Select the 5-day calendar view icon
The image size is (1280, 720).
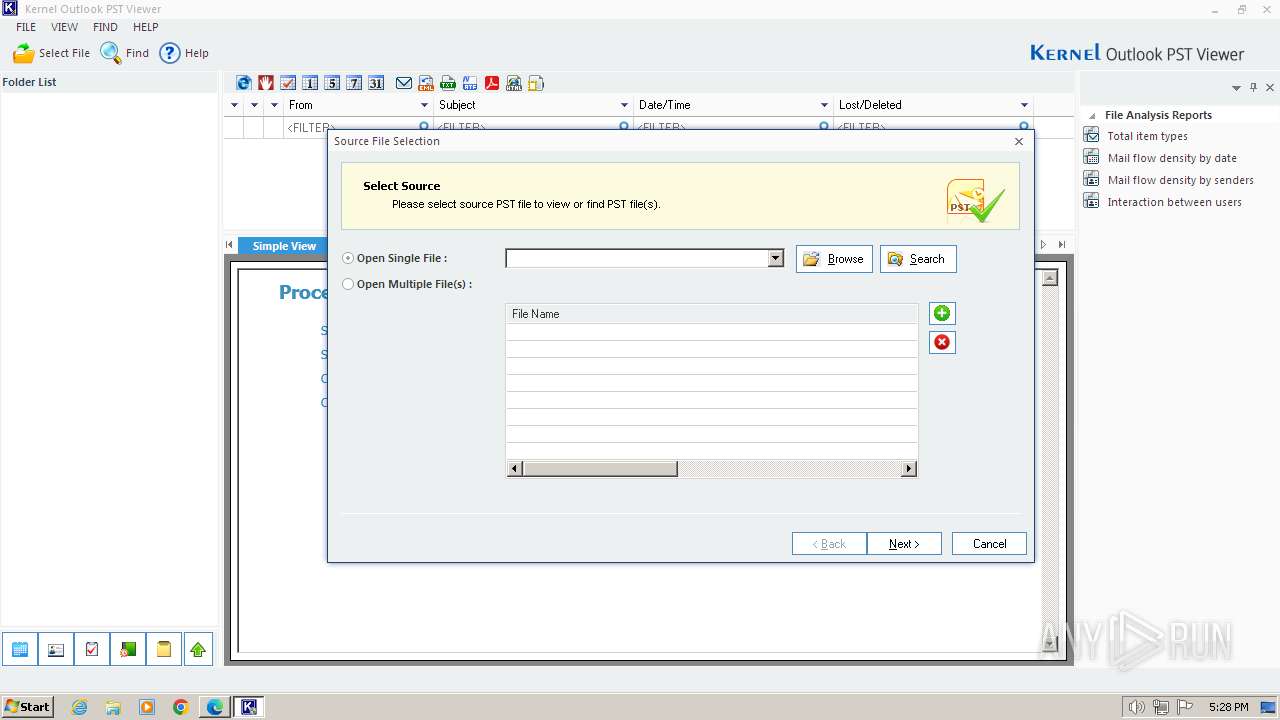tap(332, 83)
